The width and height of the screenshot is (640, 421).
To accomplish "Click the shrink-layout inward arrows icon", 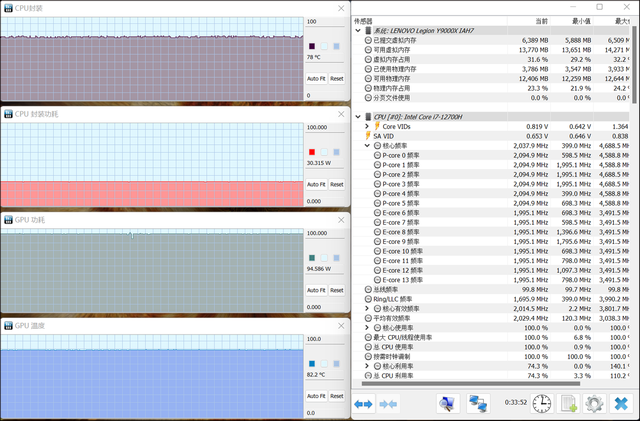I will [388, 404].
